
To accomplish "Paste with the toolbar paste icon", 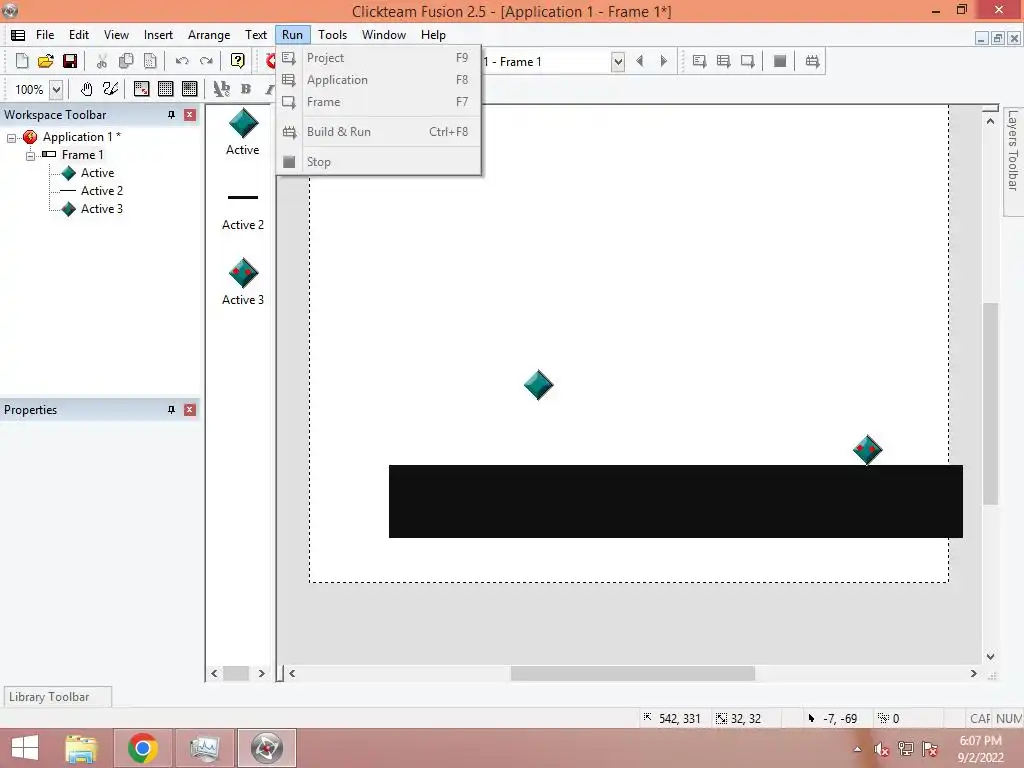I will 150,61.
